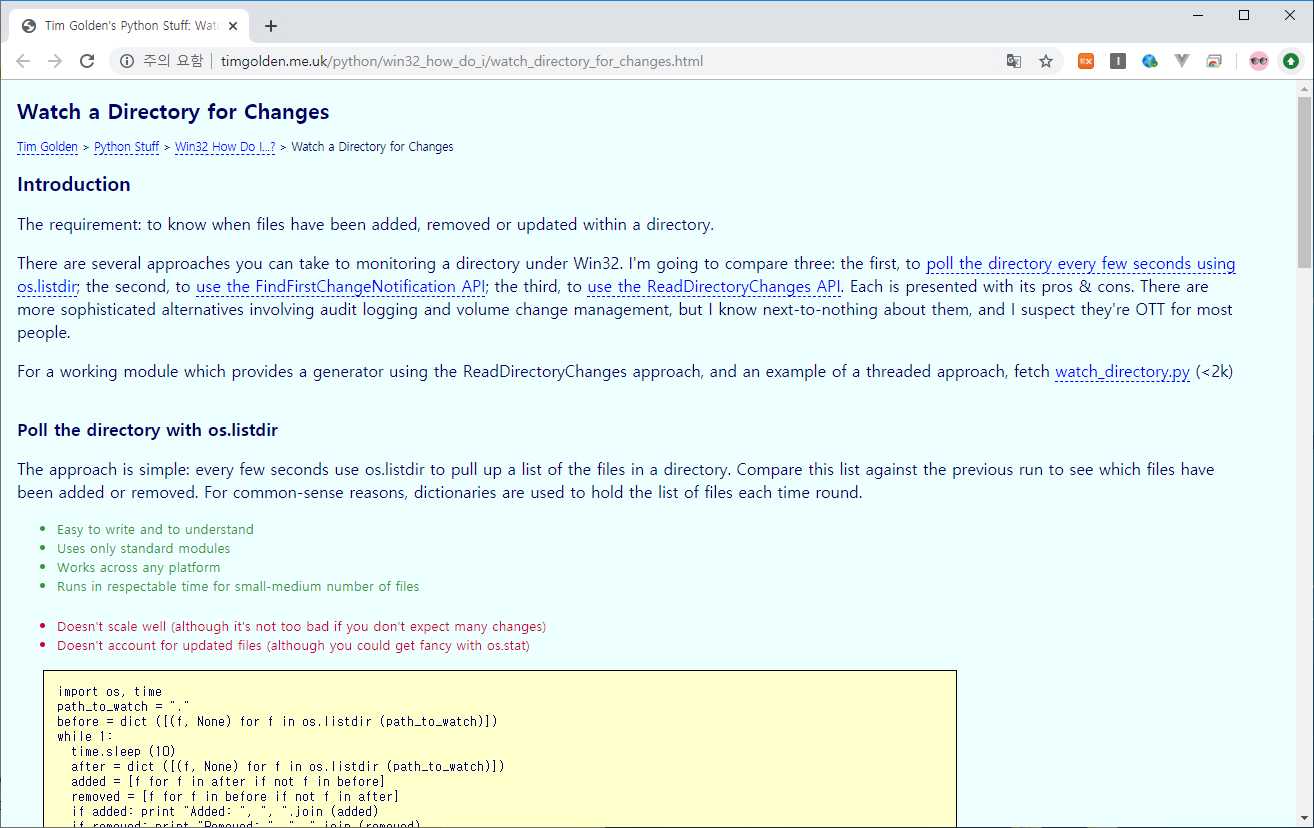Click the import os, time code line
The height and width of the screenshot is (828, 1314).
110,691
